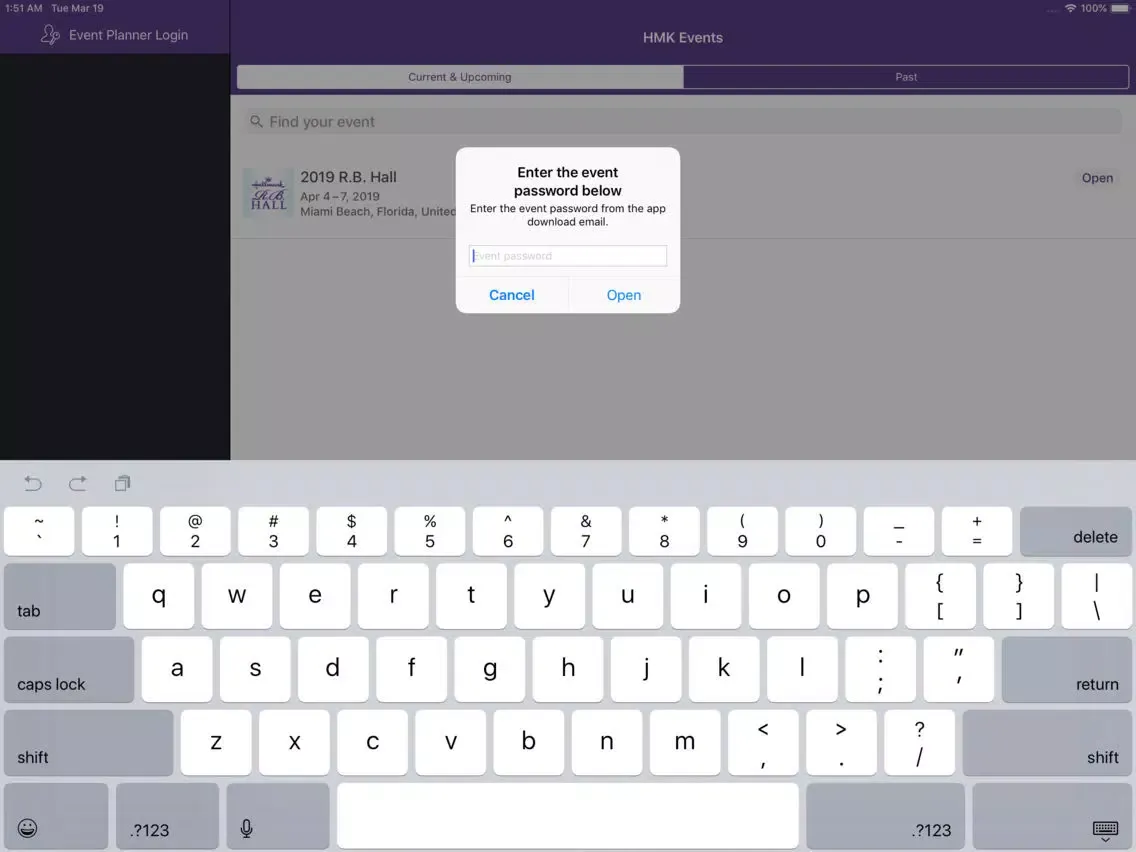Tap the undo arrow above keyboard
This screenshot has height=852, width=1136.
tap(33, 484)
